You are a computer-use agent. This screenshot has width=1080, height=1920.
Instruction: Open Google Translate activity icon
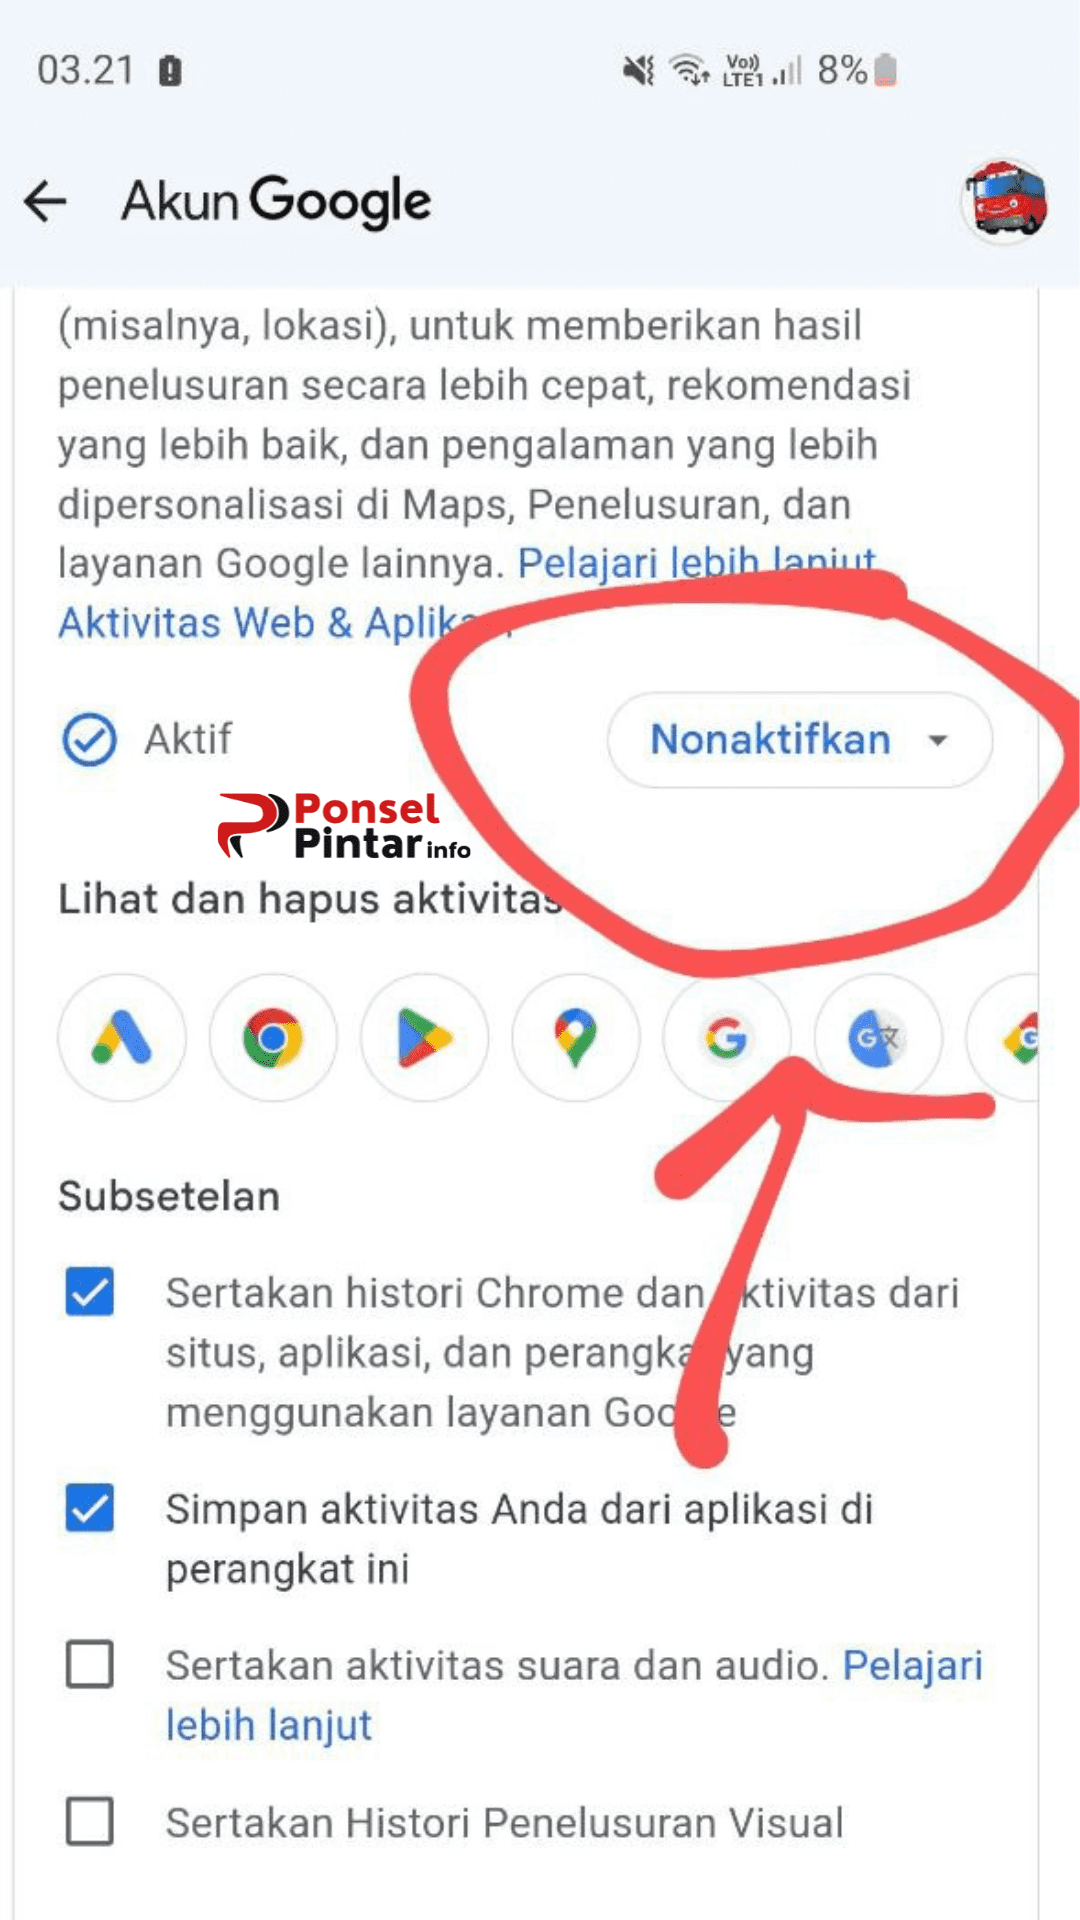click(x=878, y=1037)
